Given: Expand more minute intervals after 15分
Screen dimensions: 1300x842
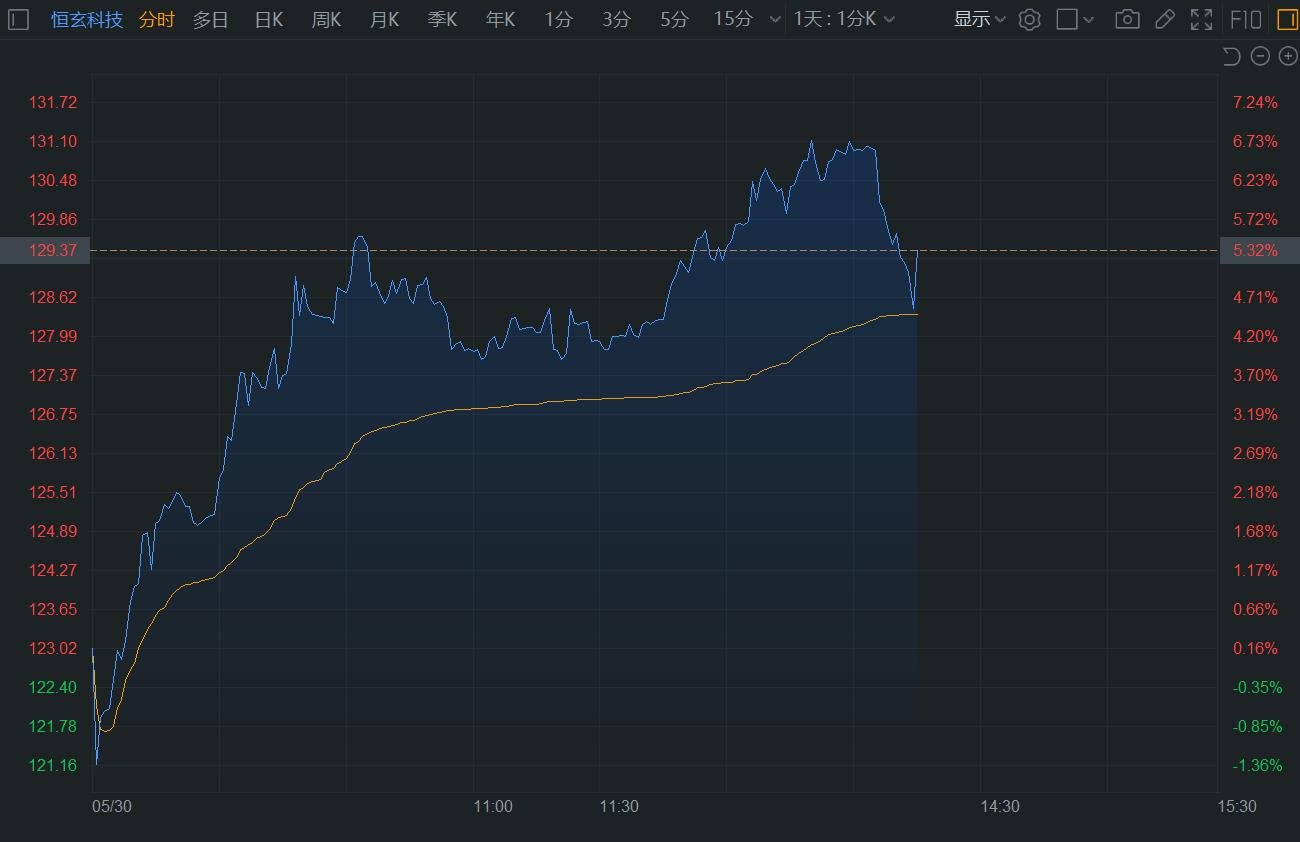Looking at the screenshot, I should pyautogui.click(x=775, y=19).
